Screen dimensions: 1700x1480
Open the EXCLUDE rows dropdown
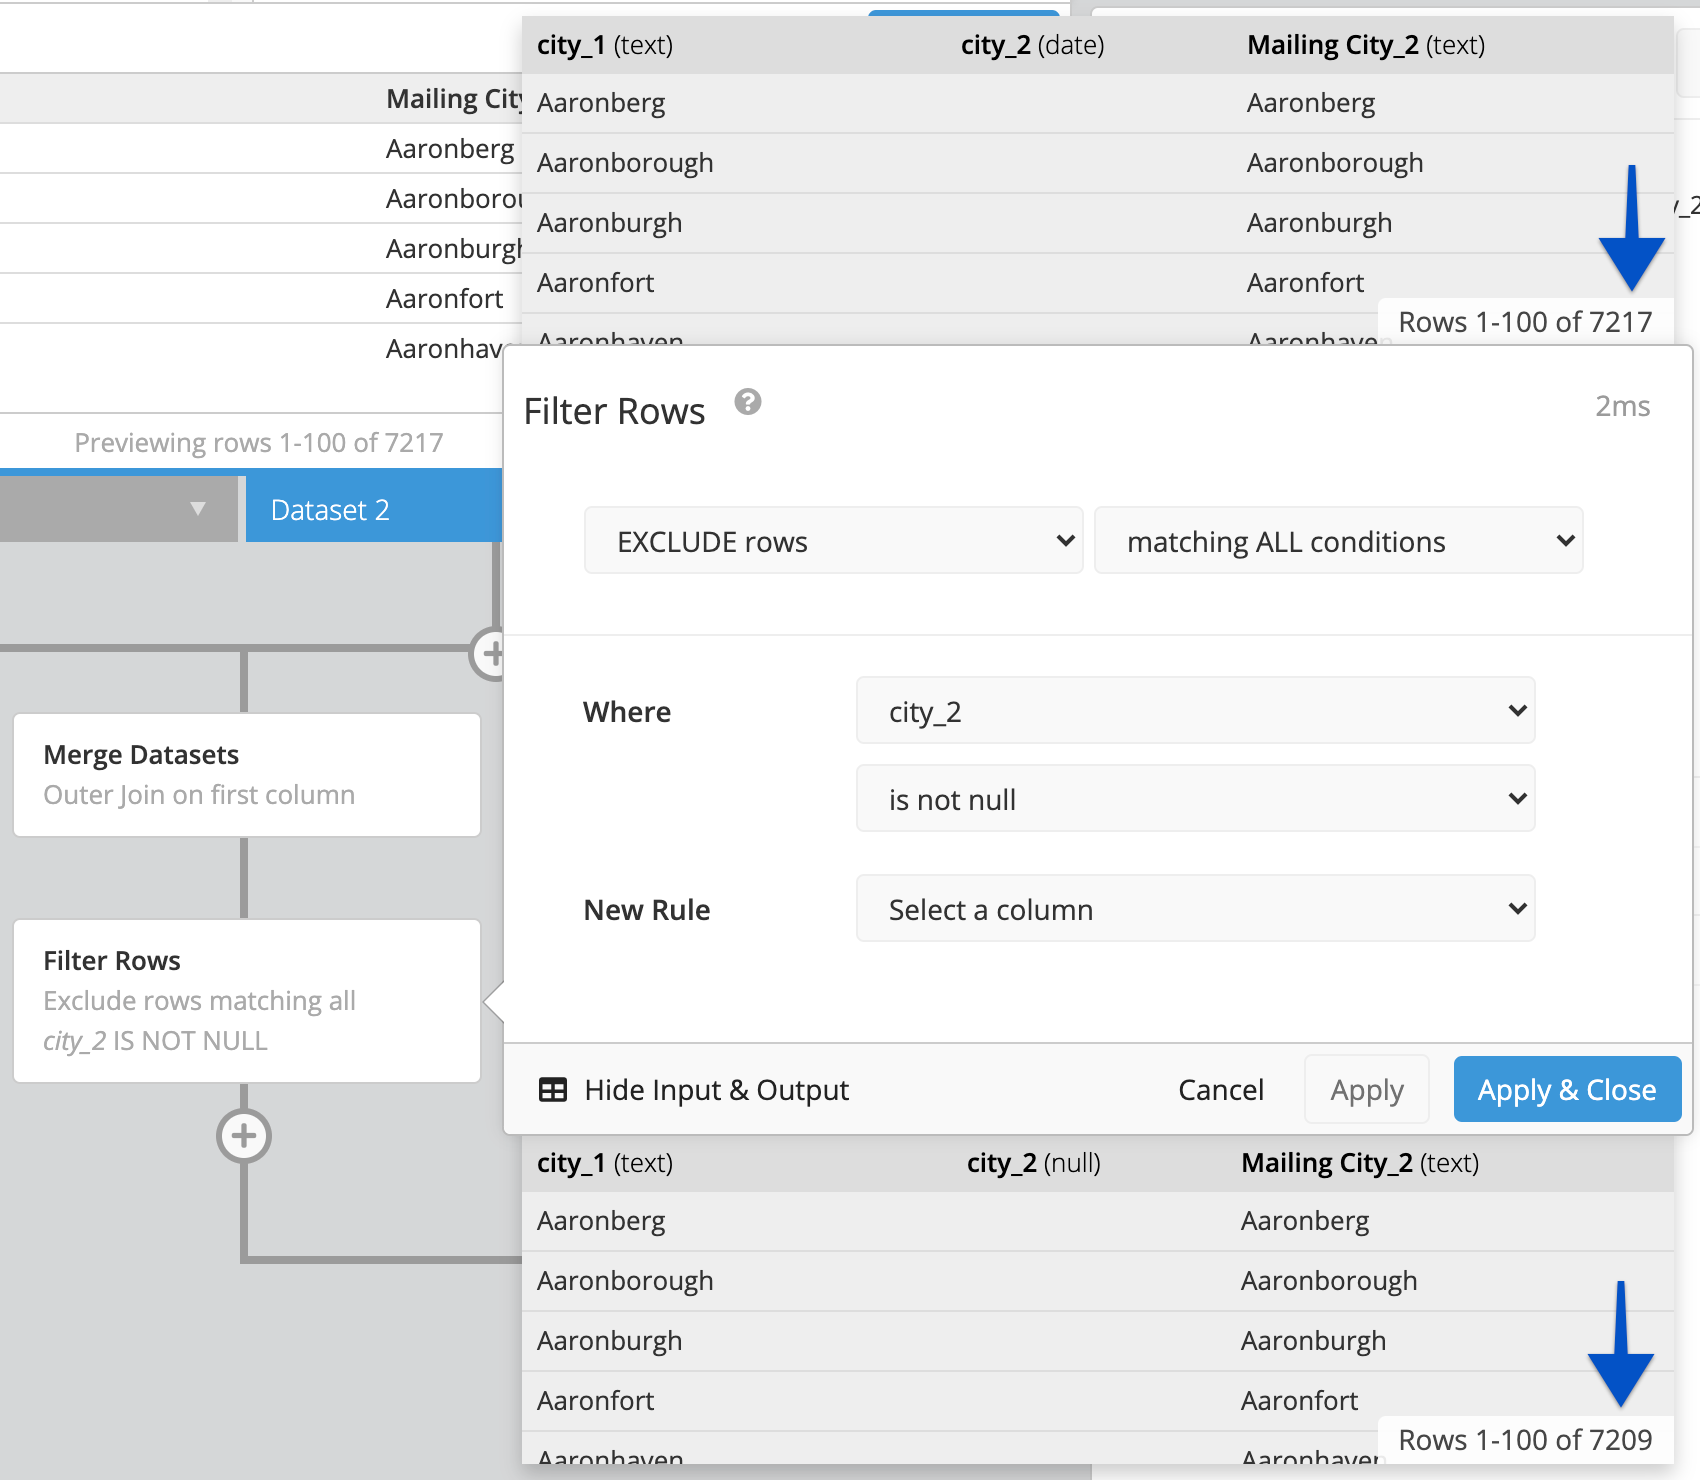(834, 541)
